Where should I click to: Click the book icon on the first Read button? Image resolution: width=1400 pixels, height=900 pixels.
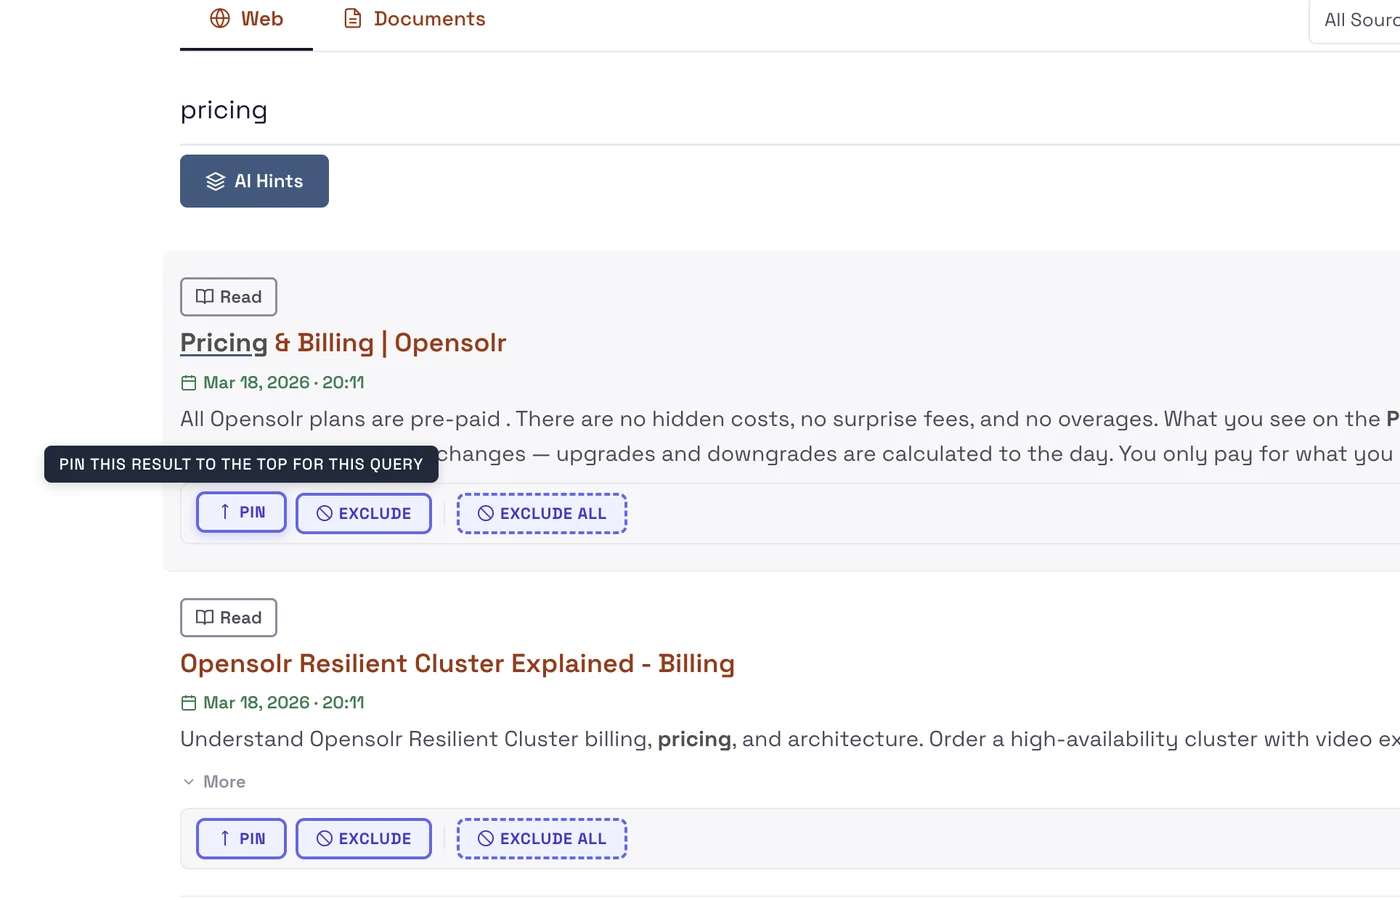[x=203, y=296]
